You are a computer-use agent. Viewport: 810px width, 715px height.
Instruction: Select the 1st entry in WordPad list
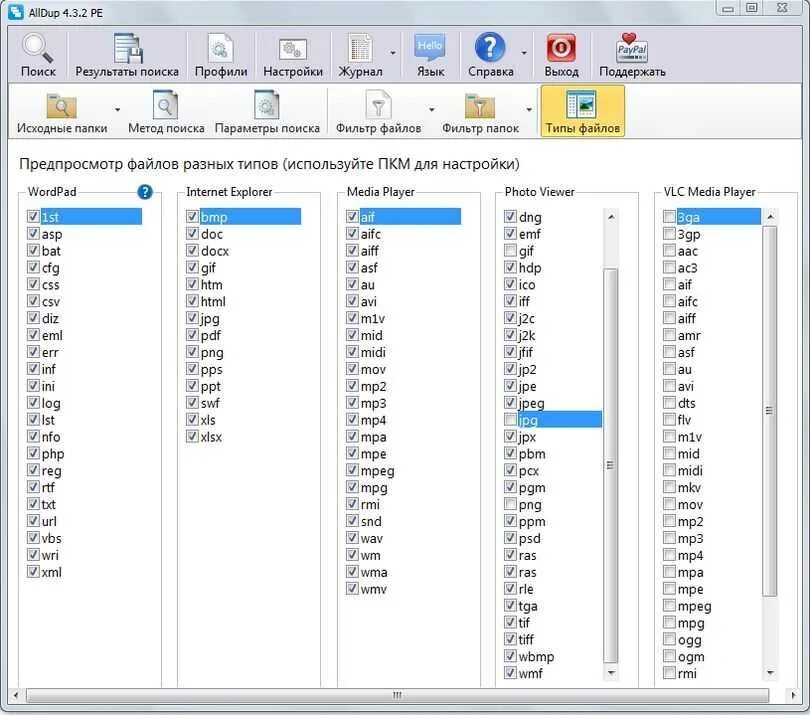91,217
